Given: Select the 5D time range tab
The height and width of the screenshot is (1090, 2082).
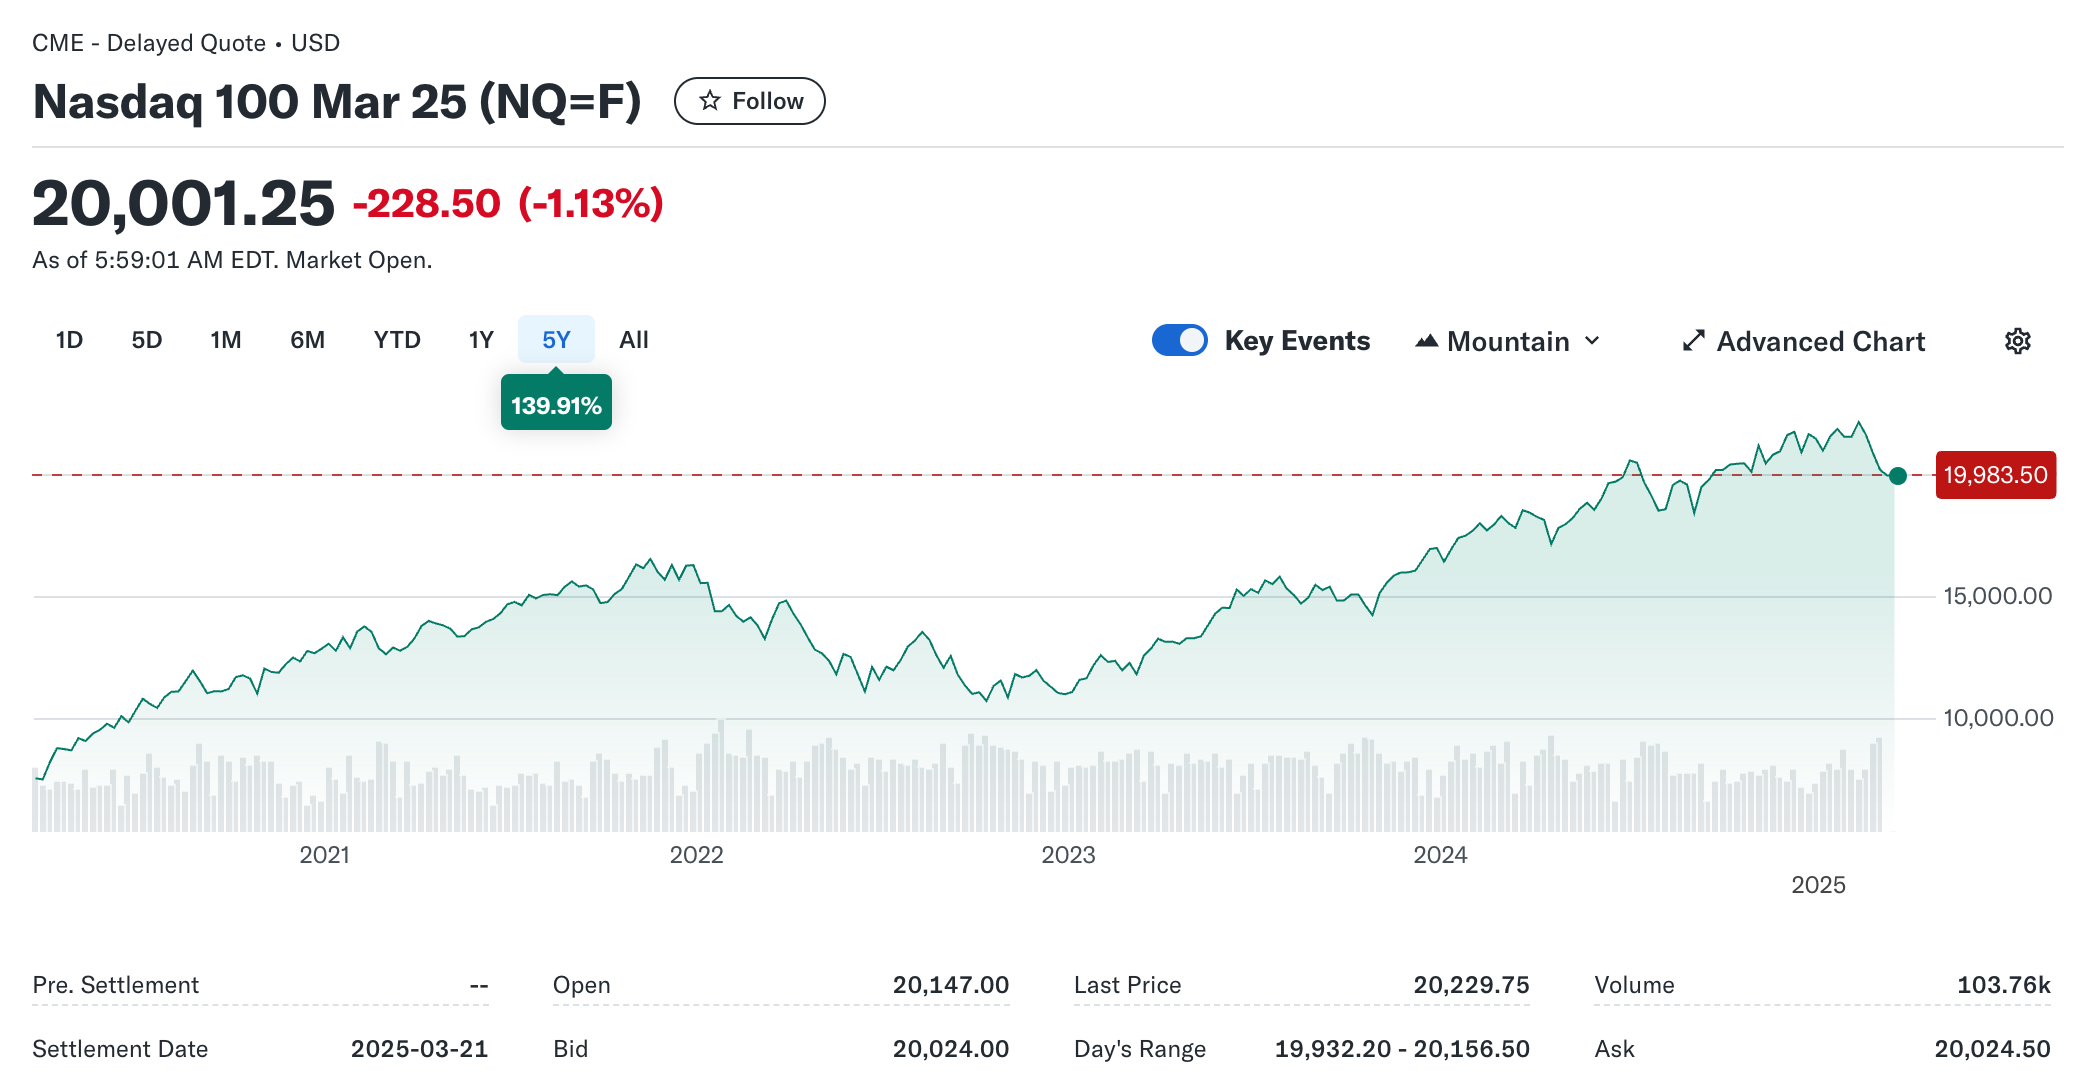Looking at the screenshot, I should click(146, 340).
